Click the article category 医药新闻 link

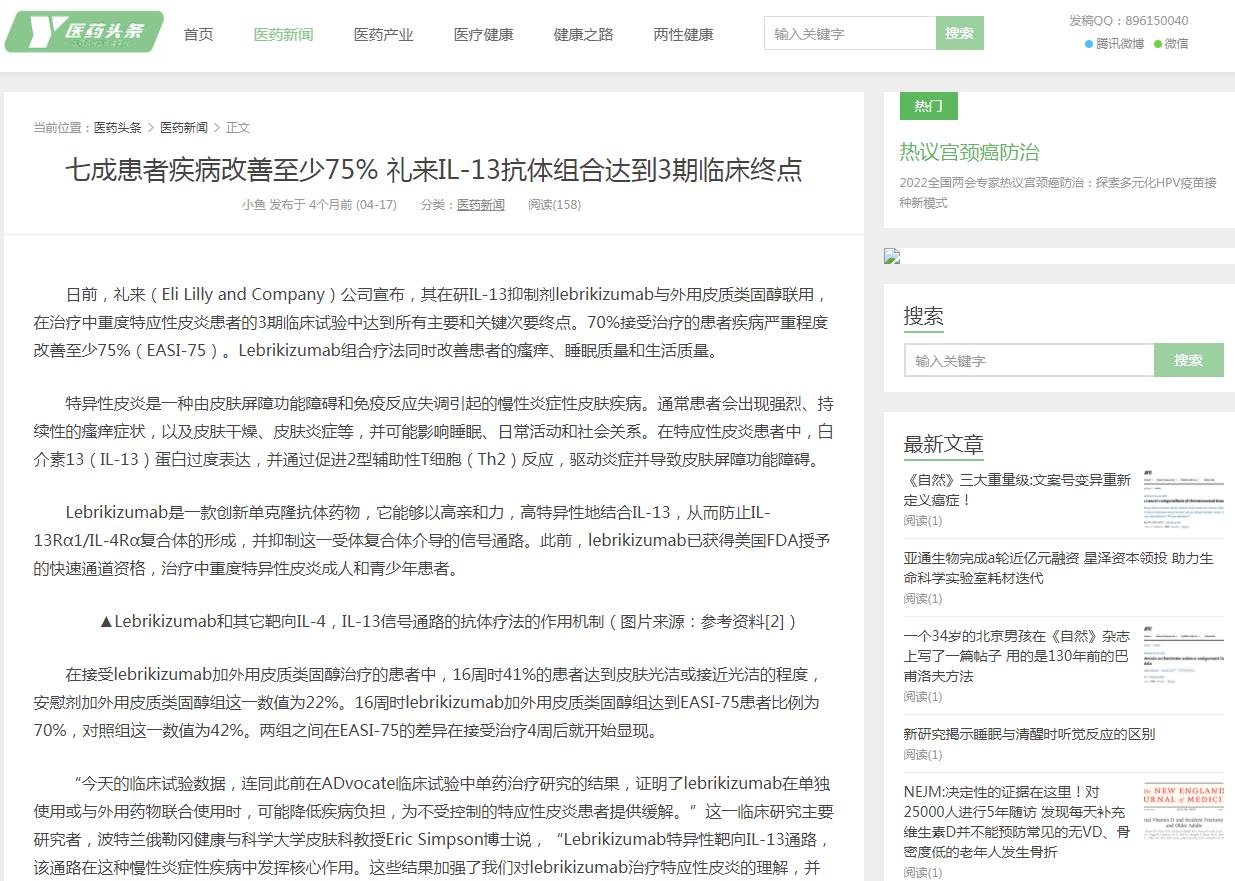click(481, 204)
